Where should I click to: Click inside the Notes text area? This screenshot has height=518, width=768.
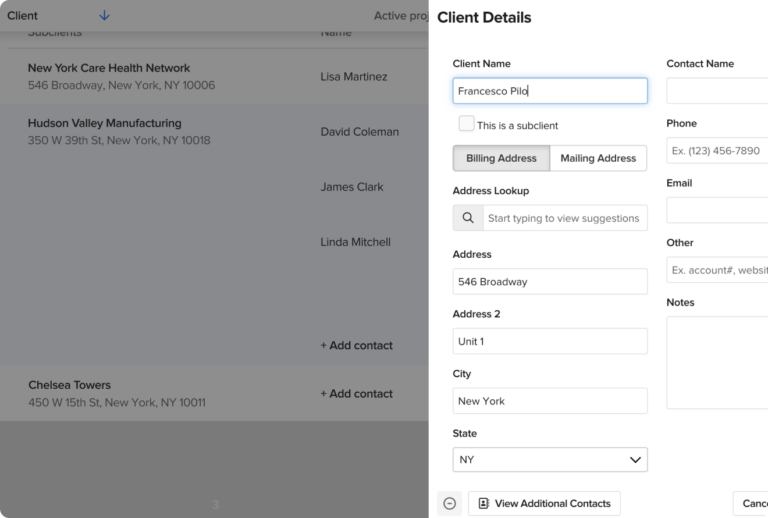coord(717,363)
